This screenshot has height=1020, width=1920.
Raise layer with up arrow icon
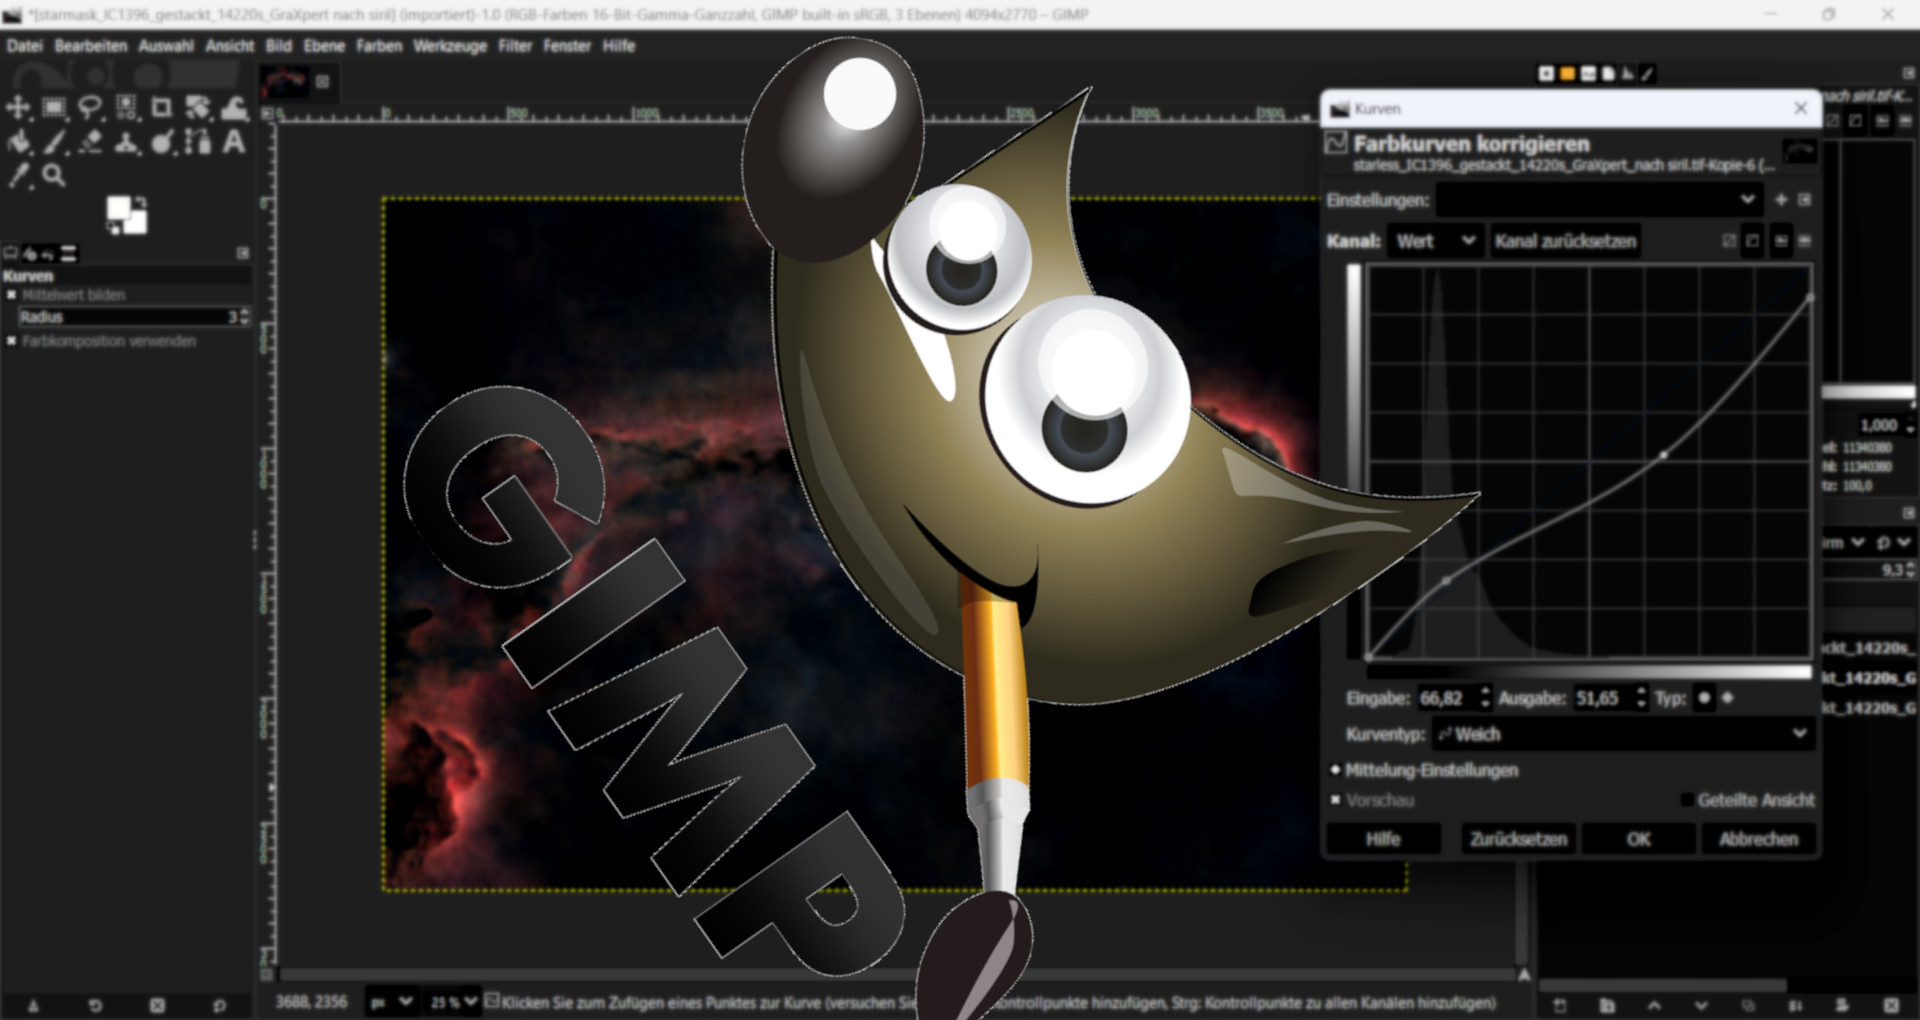tap(1654, 1005)
